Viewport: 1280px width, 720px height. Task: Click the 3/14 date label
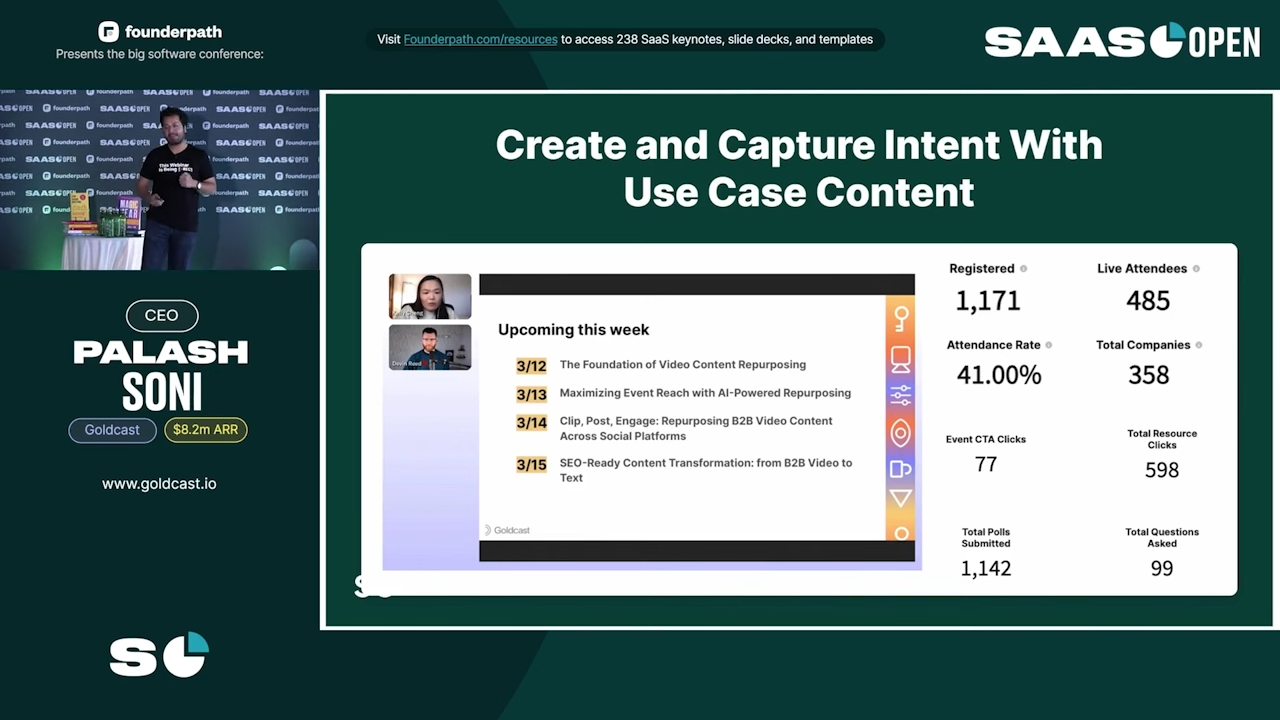[x=531, y=422]
